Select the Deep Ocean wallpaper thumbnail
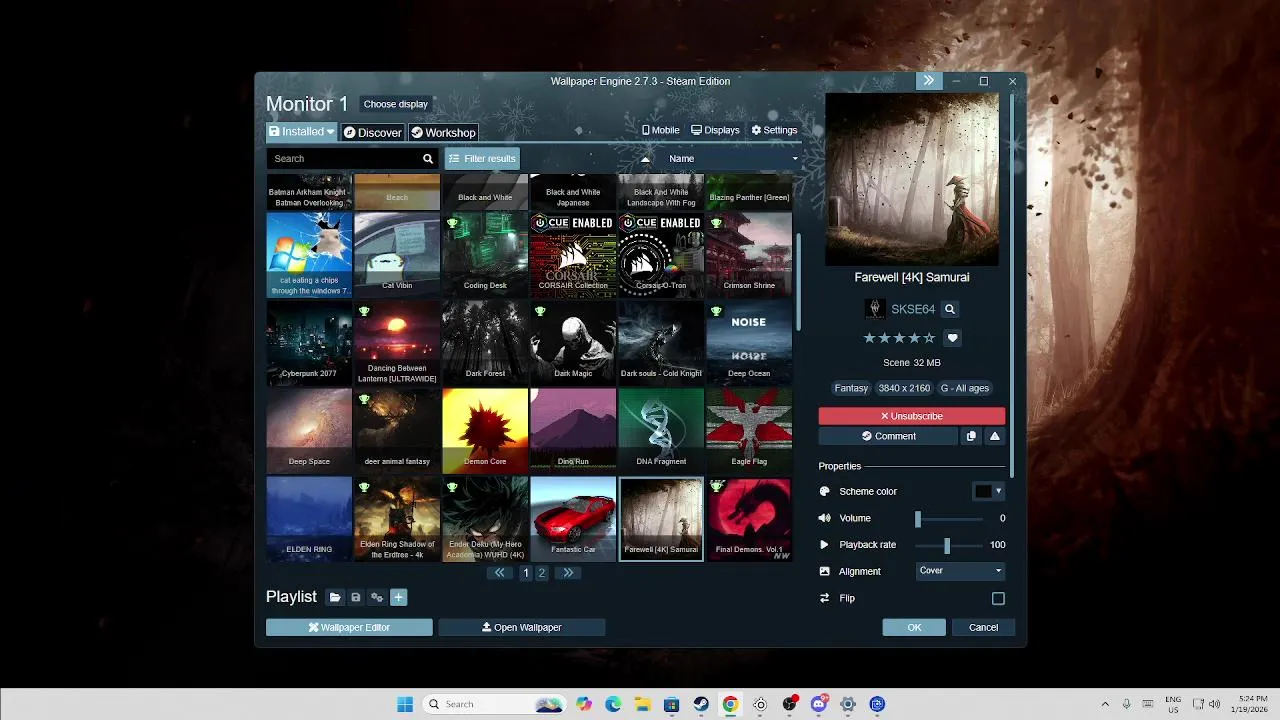Screen dimensions: 1280x720 tap(749, 342)
